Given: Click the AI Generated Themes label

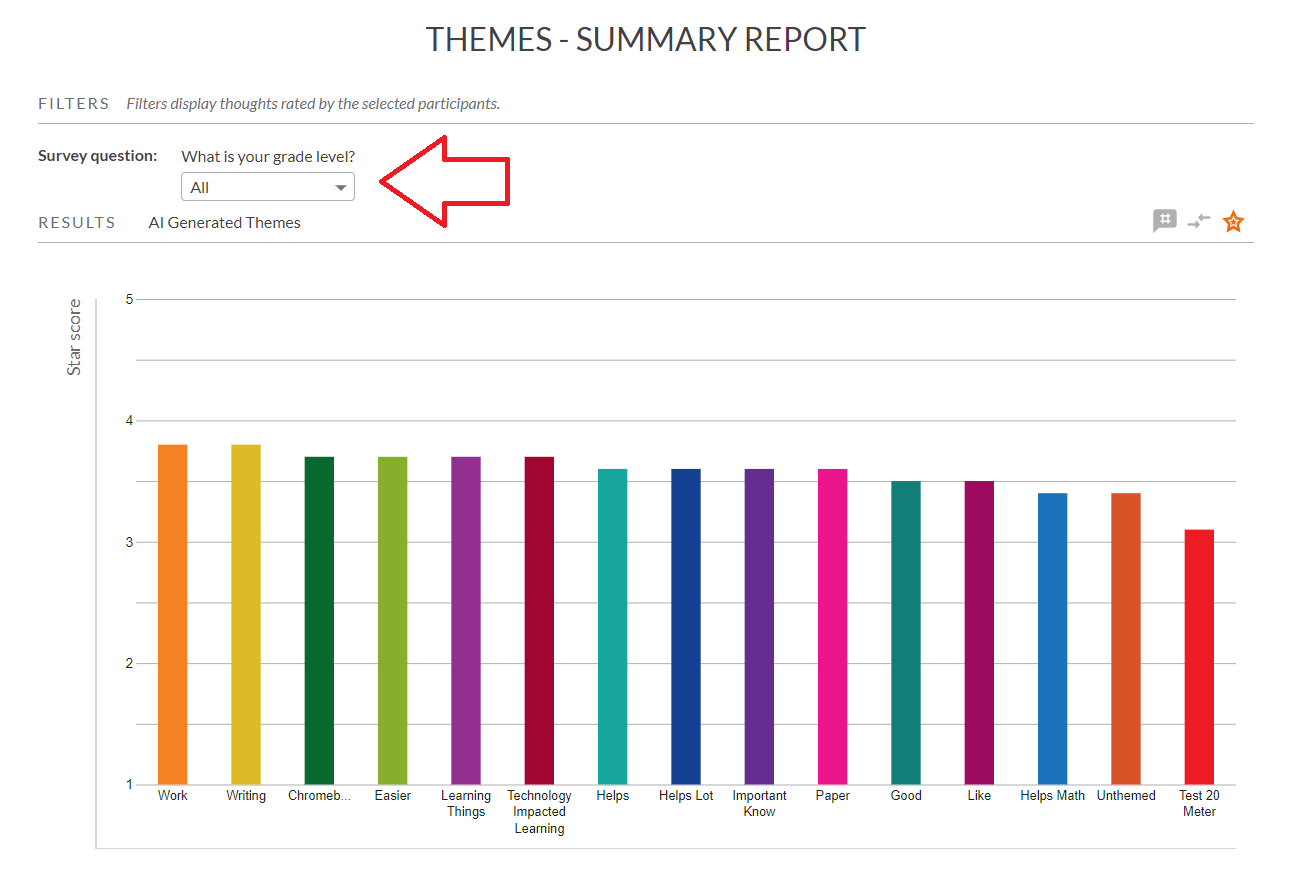Looking at the screenshot, I should click(x=225, y=223).
